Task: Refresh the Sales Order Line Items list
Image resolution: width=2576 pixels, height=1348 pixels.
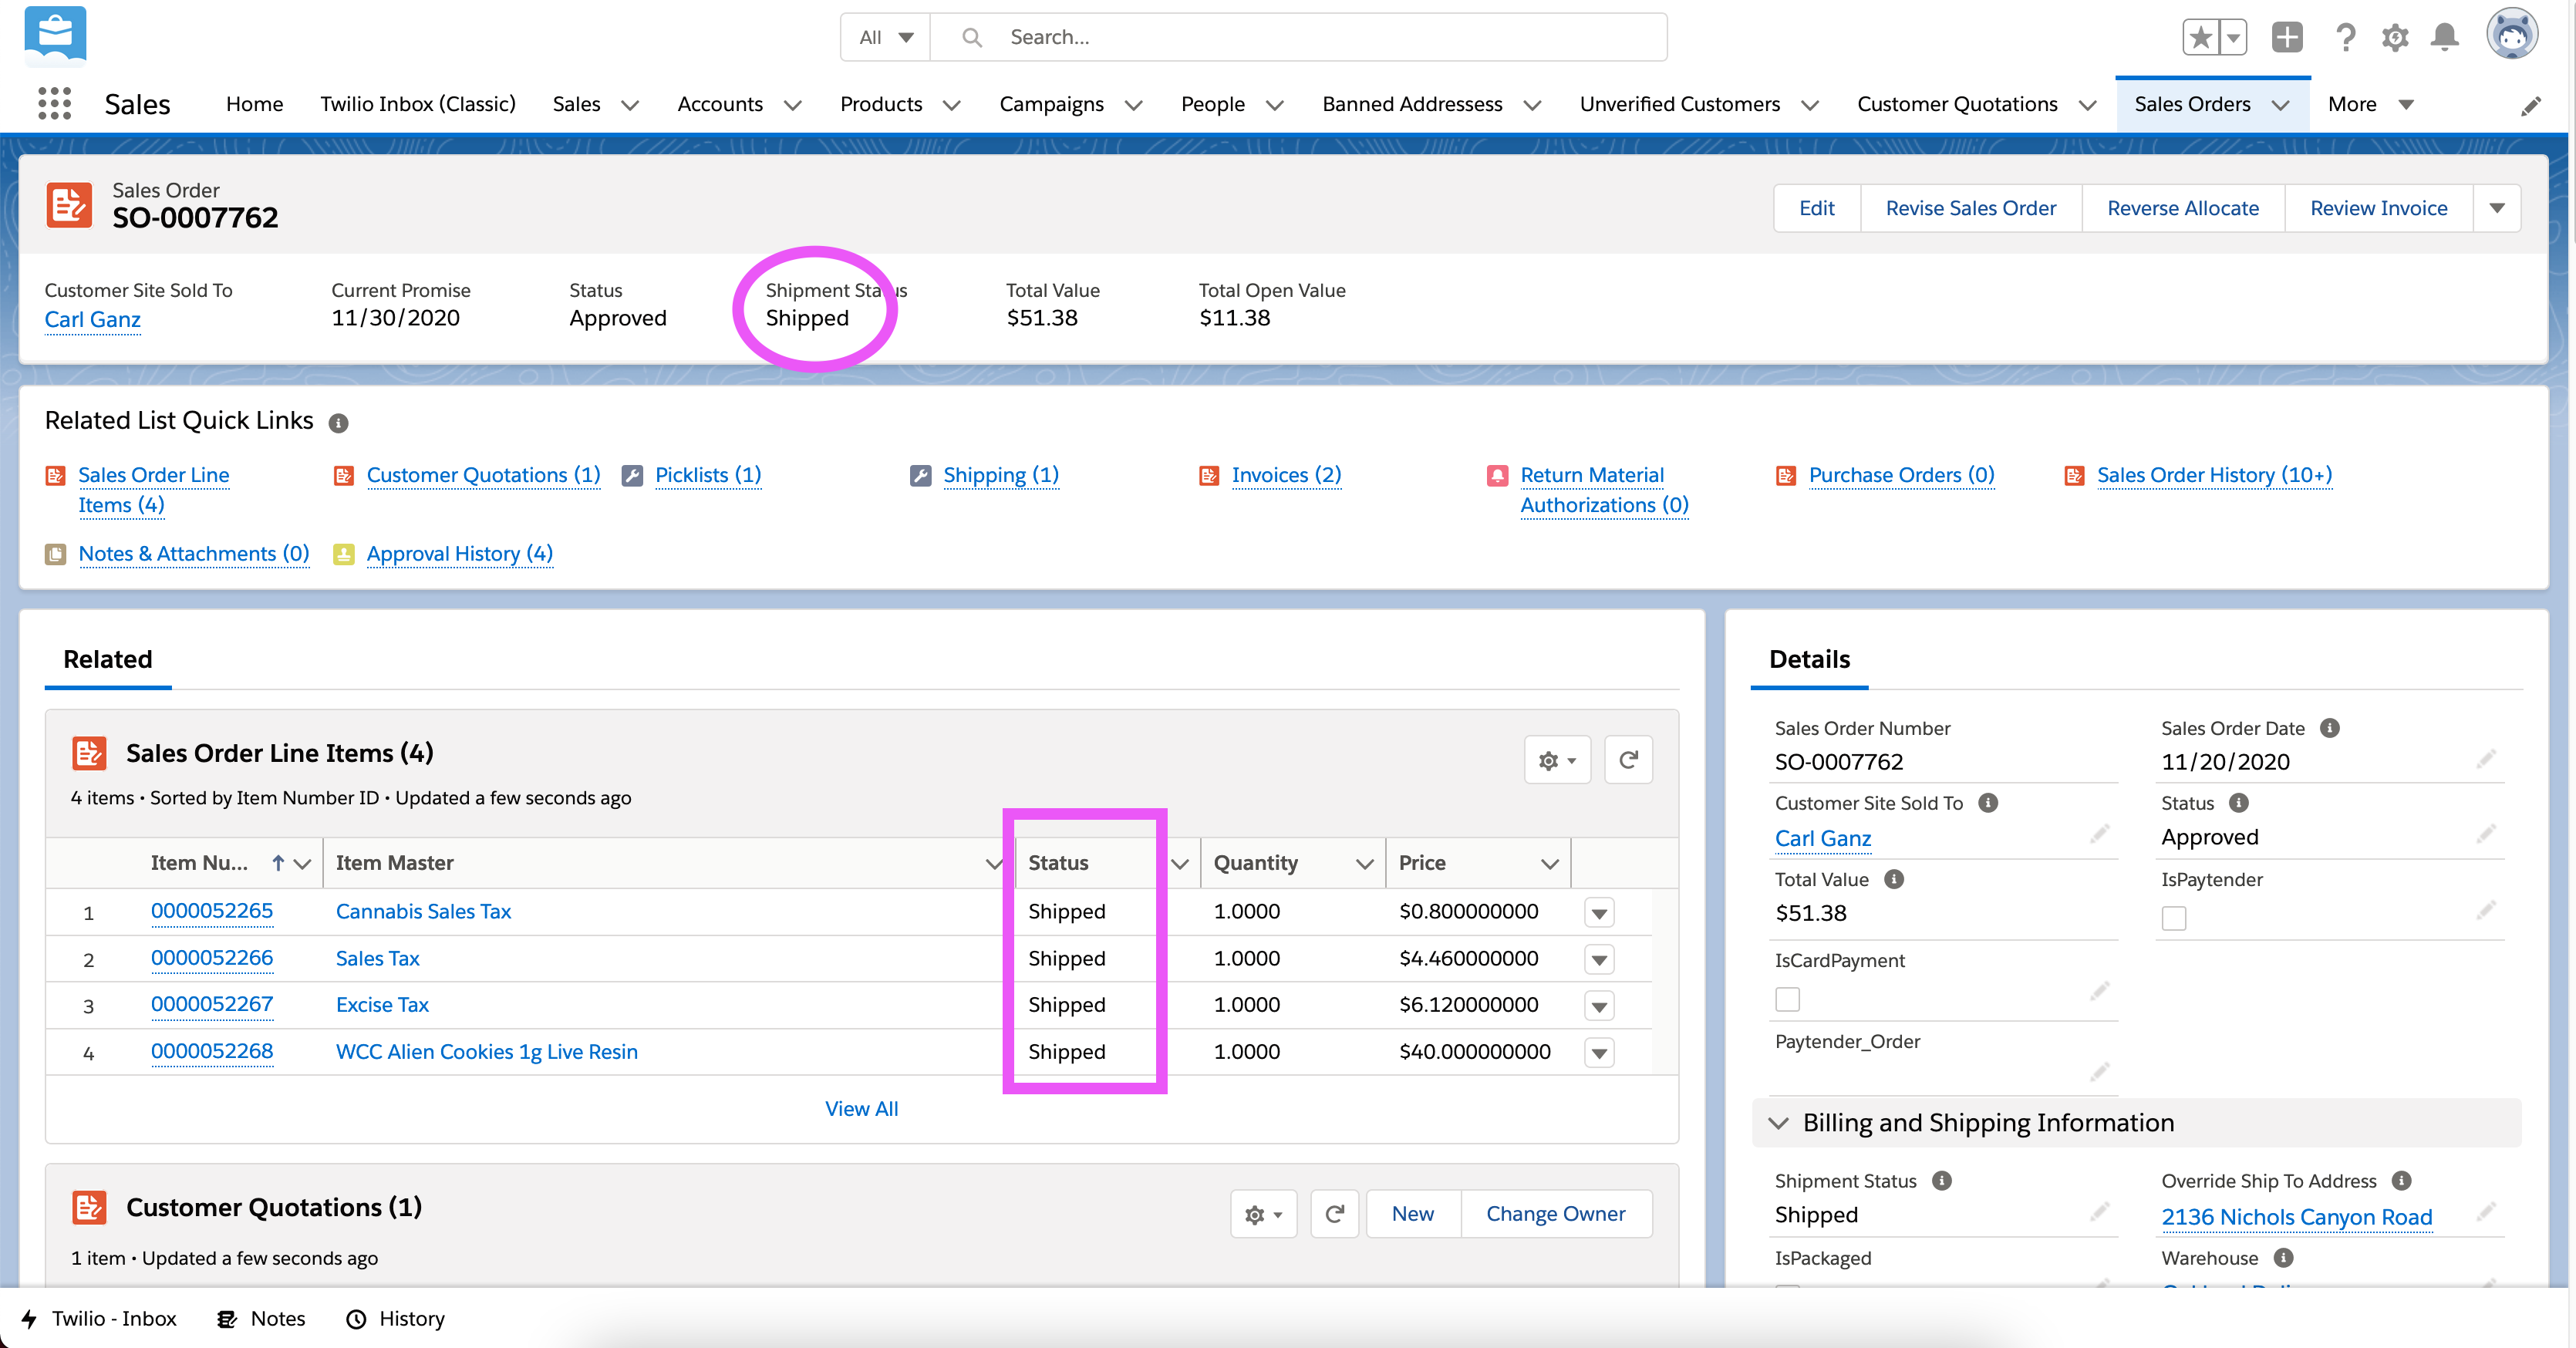Action: (x=1628, y=760)
